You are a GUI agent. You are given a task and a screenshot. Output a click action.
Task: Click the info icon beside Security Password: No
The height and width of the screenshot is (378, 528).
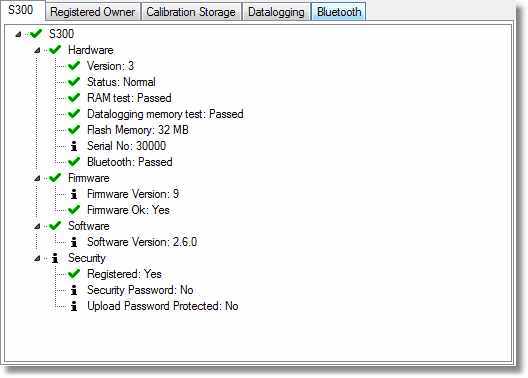click(74, 290)
